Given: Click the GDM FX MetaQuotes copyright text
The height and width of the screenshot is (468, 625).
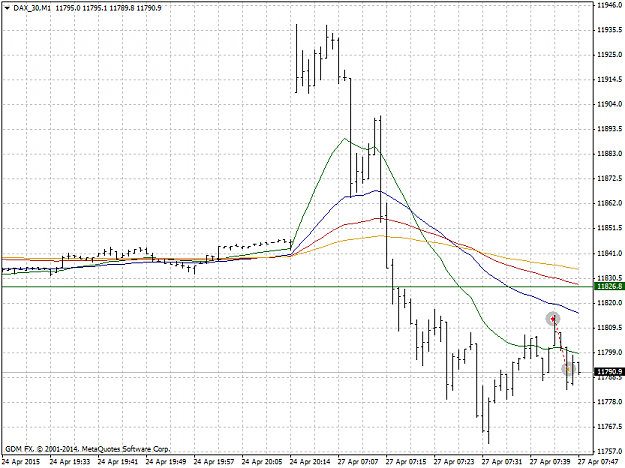Looking at the screenshot, I should tap(88, 449).
